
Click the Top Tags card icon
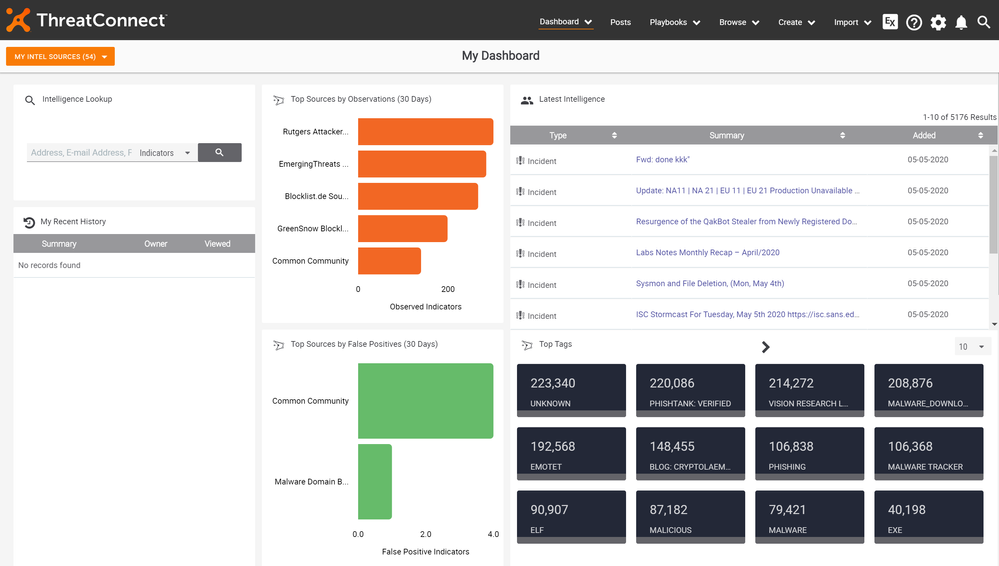tap(527, 345)
